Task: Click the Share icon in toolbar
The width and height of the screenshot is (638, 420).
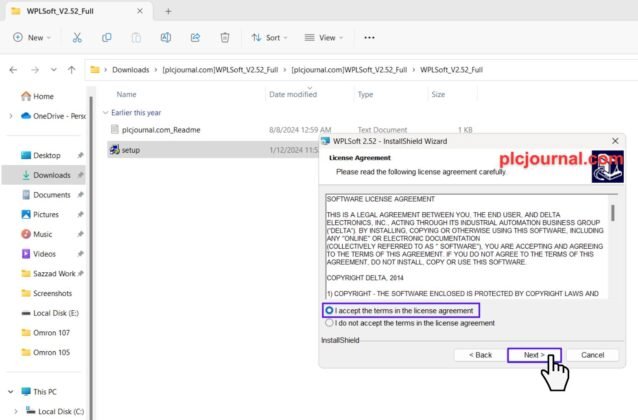Action: (195, 37)
